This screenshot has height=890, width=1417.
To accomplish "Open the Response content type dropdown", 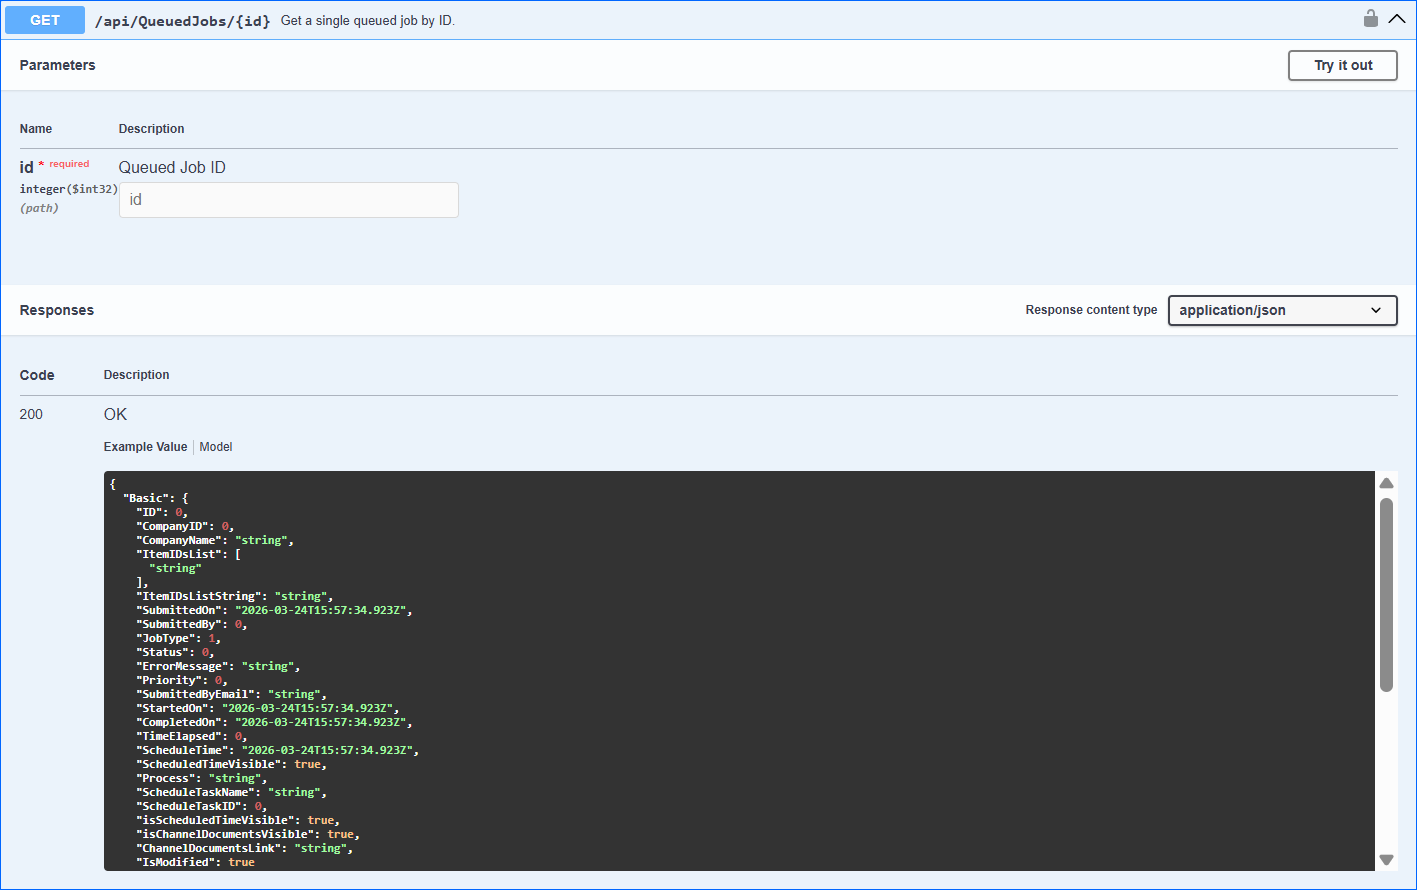I will tap(1282, 310).
